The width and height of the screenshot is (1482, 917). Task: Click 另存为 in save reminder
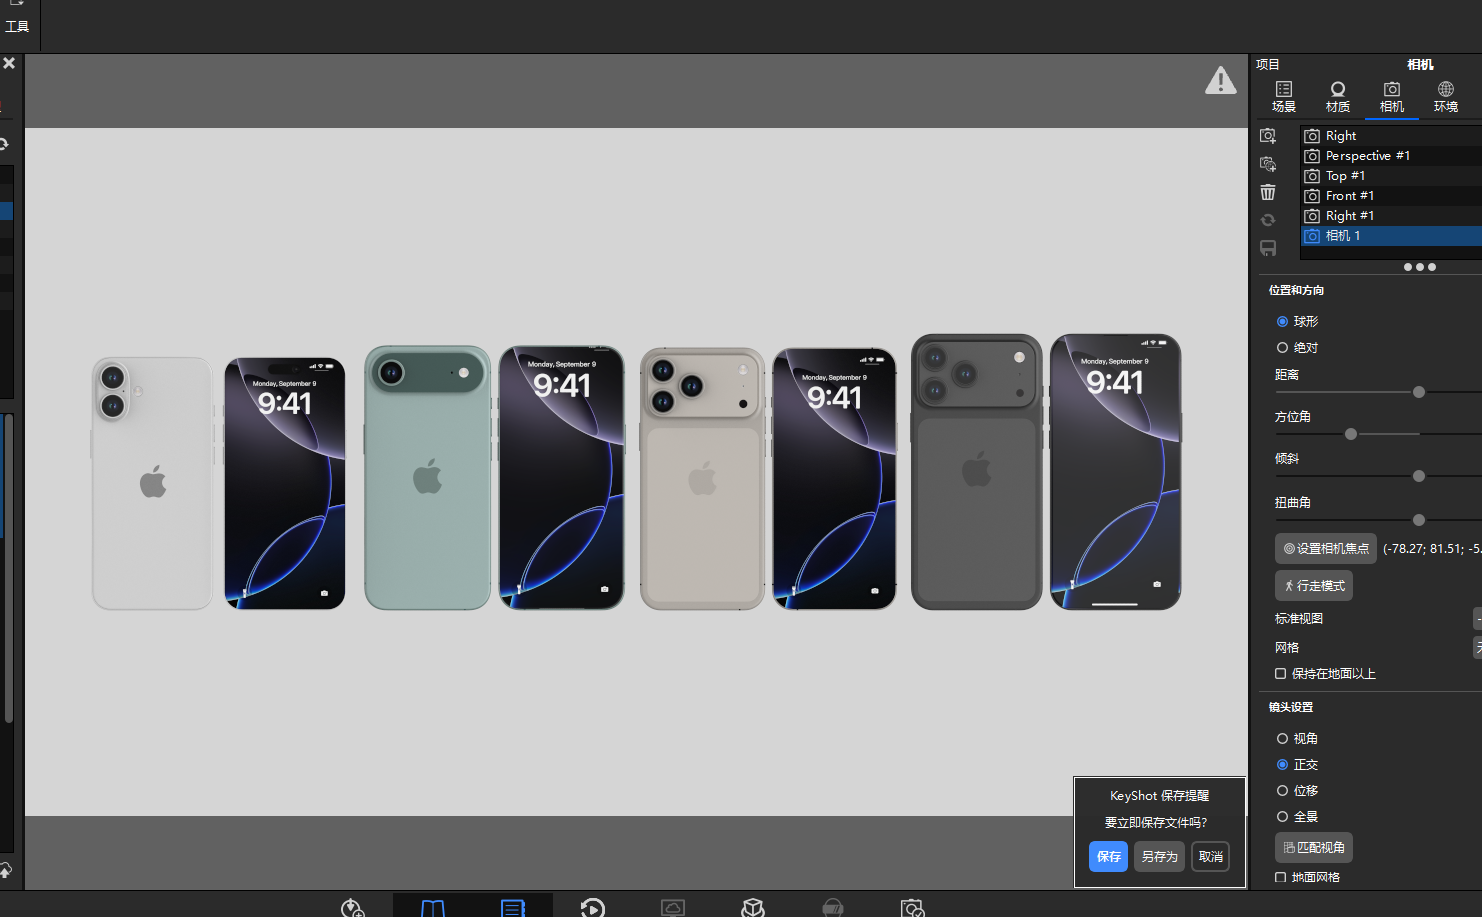coord(1159,857)
